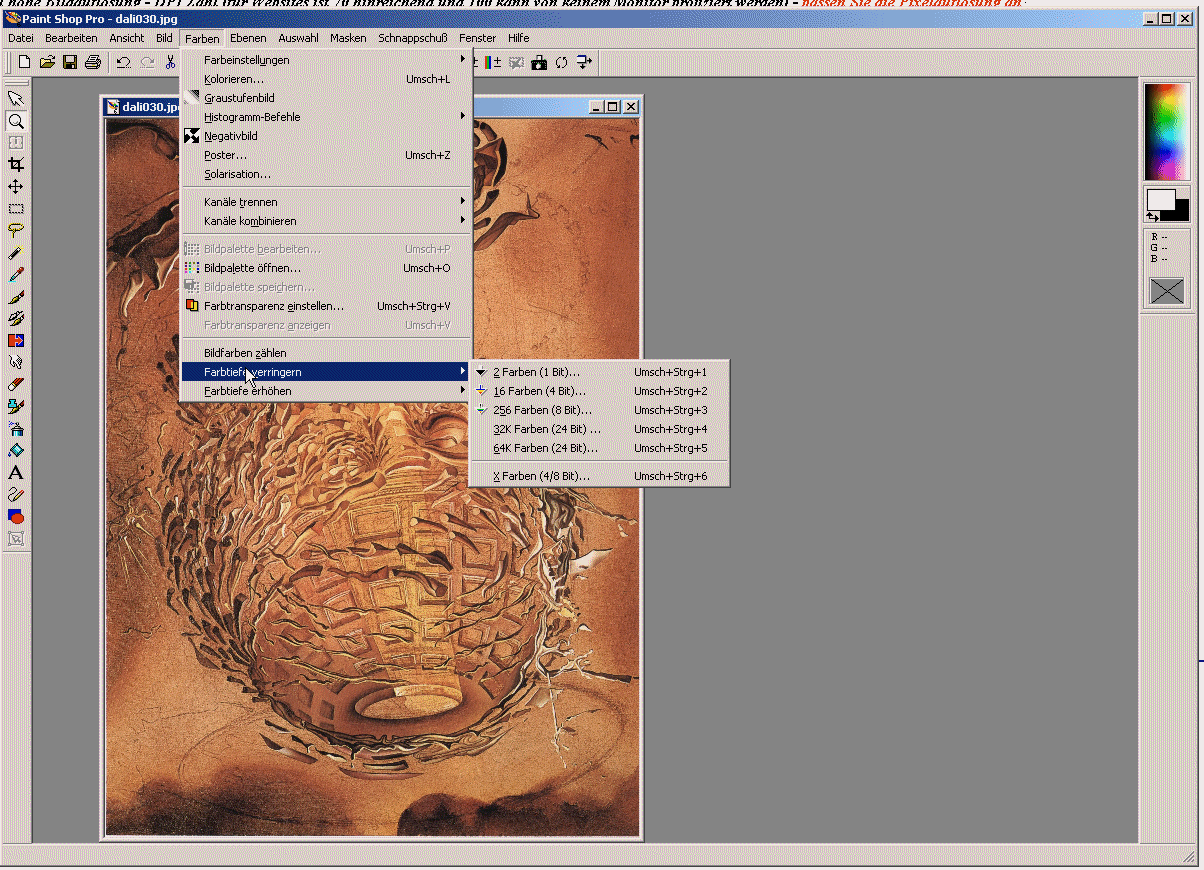Screen dimensions: 1204x870
Task: Reduce to 16 Farben (4 Bit)
Action: 599,391
